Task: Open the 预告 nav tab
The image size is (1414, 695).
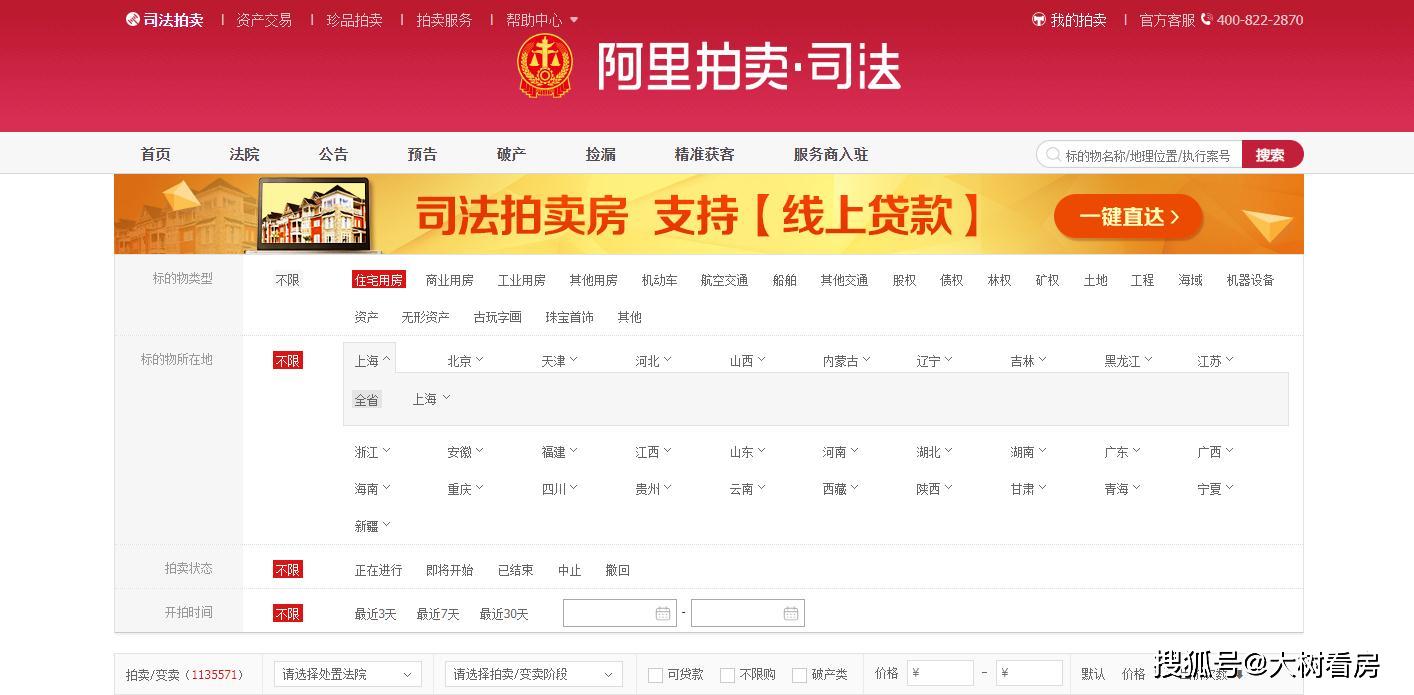Action: click(x=422, y=154)
